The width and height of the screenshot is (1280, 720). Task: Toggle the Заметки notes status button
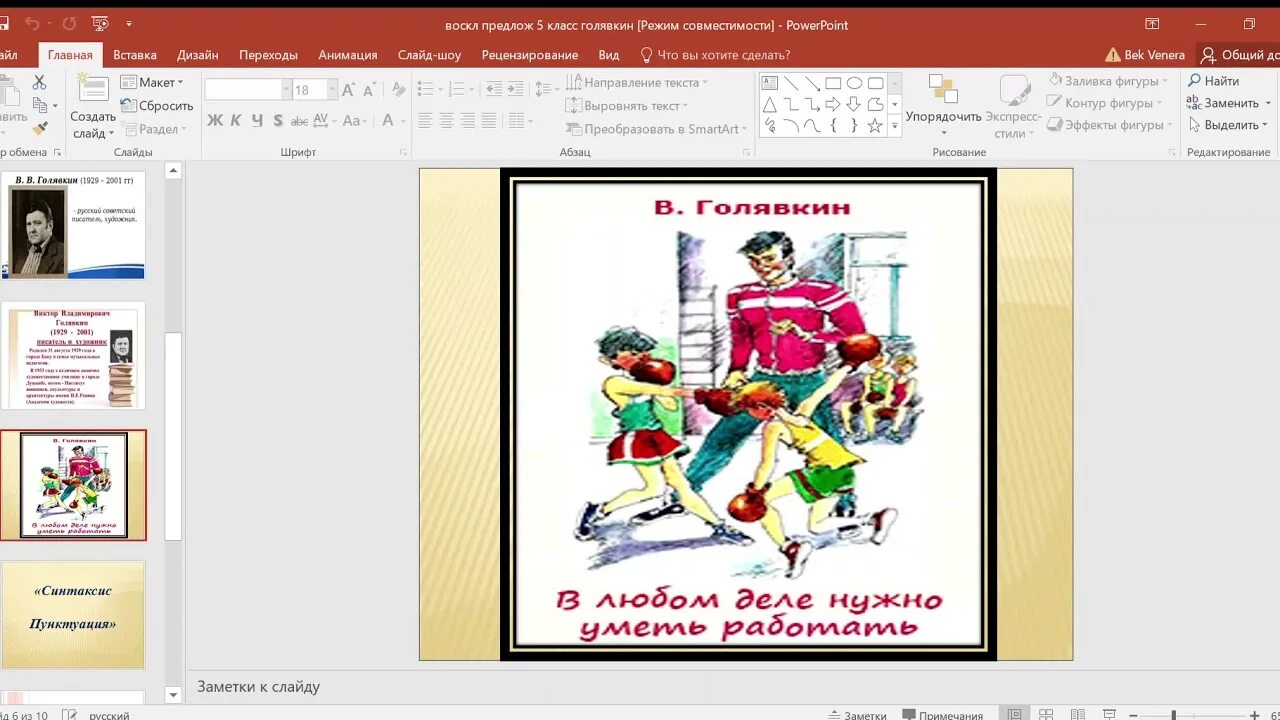point(858,714)
